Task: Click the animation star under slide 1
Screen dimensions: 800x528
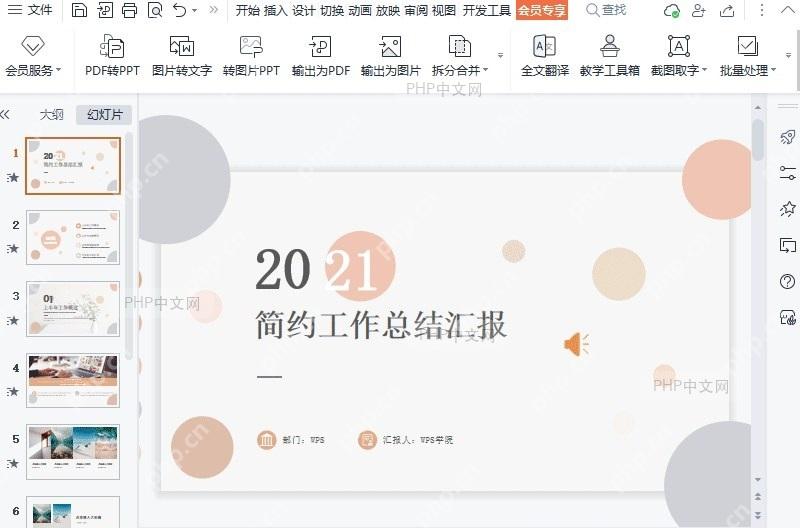Action: [x=13, y=178]
